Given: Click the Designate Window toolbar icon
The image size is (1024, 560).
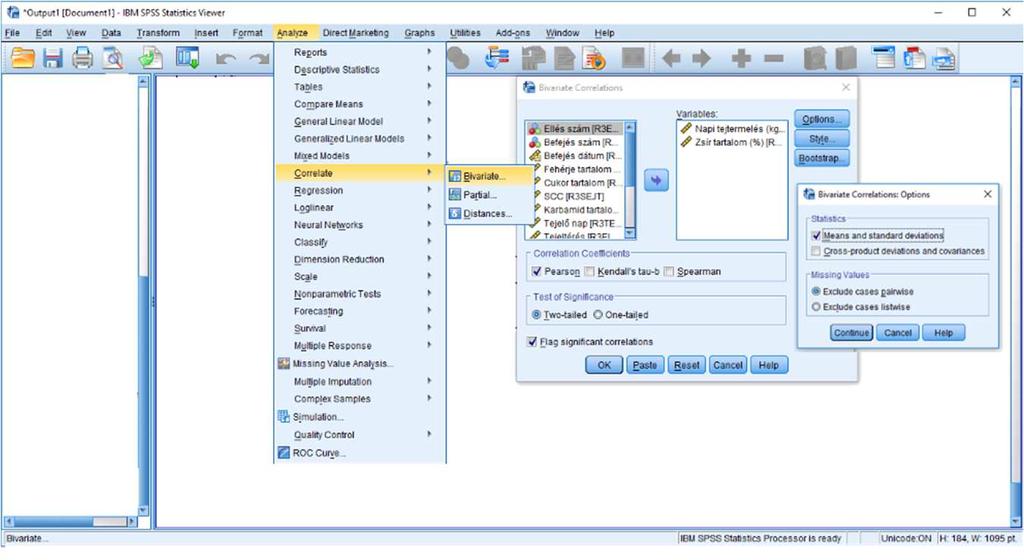Looking at the screenshot, I should [633, 59].
